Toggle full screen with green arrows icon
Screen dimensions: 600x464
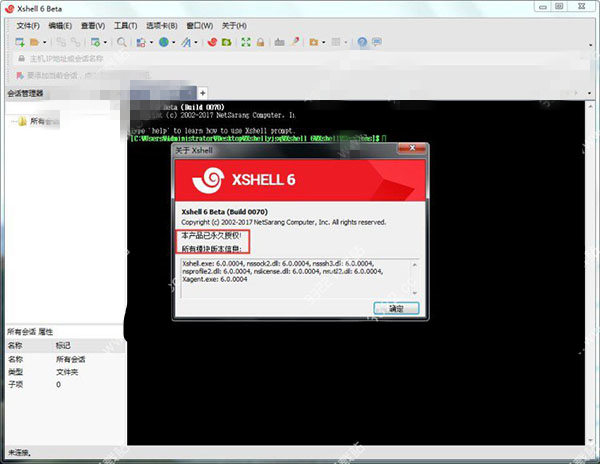point(246,42)
